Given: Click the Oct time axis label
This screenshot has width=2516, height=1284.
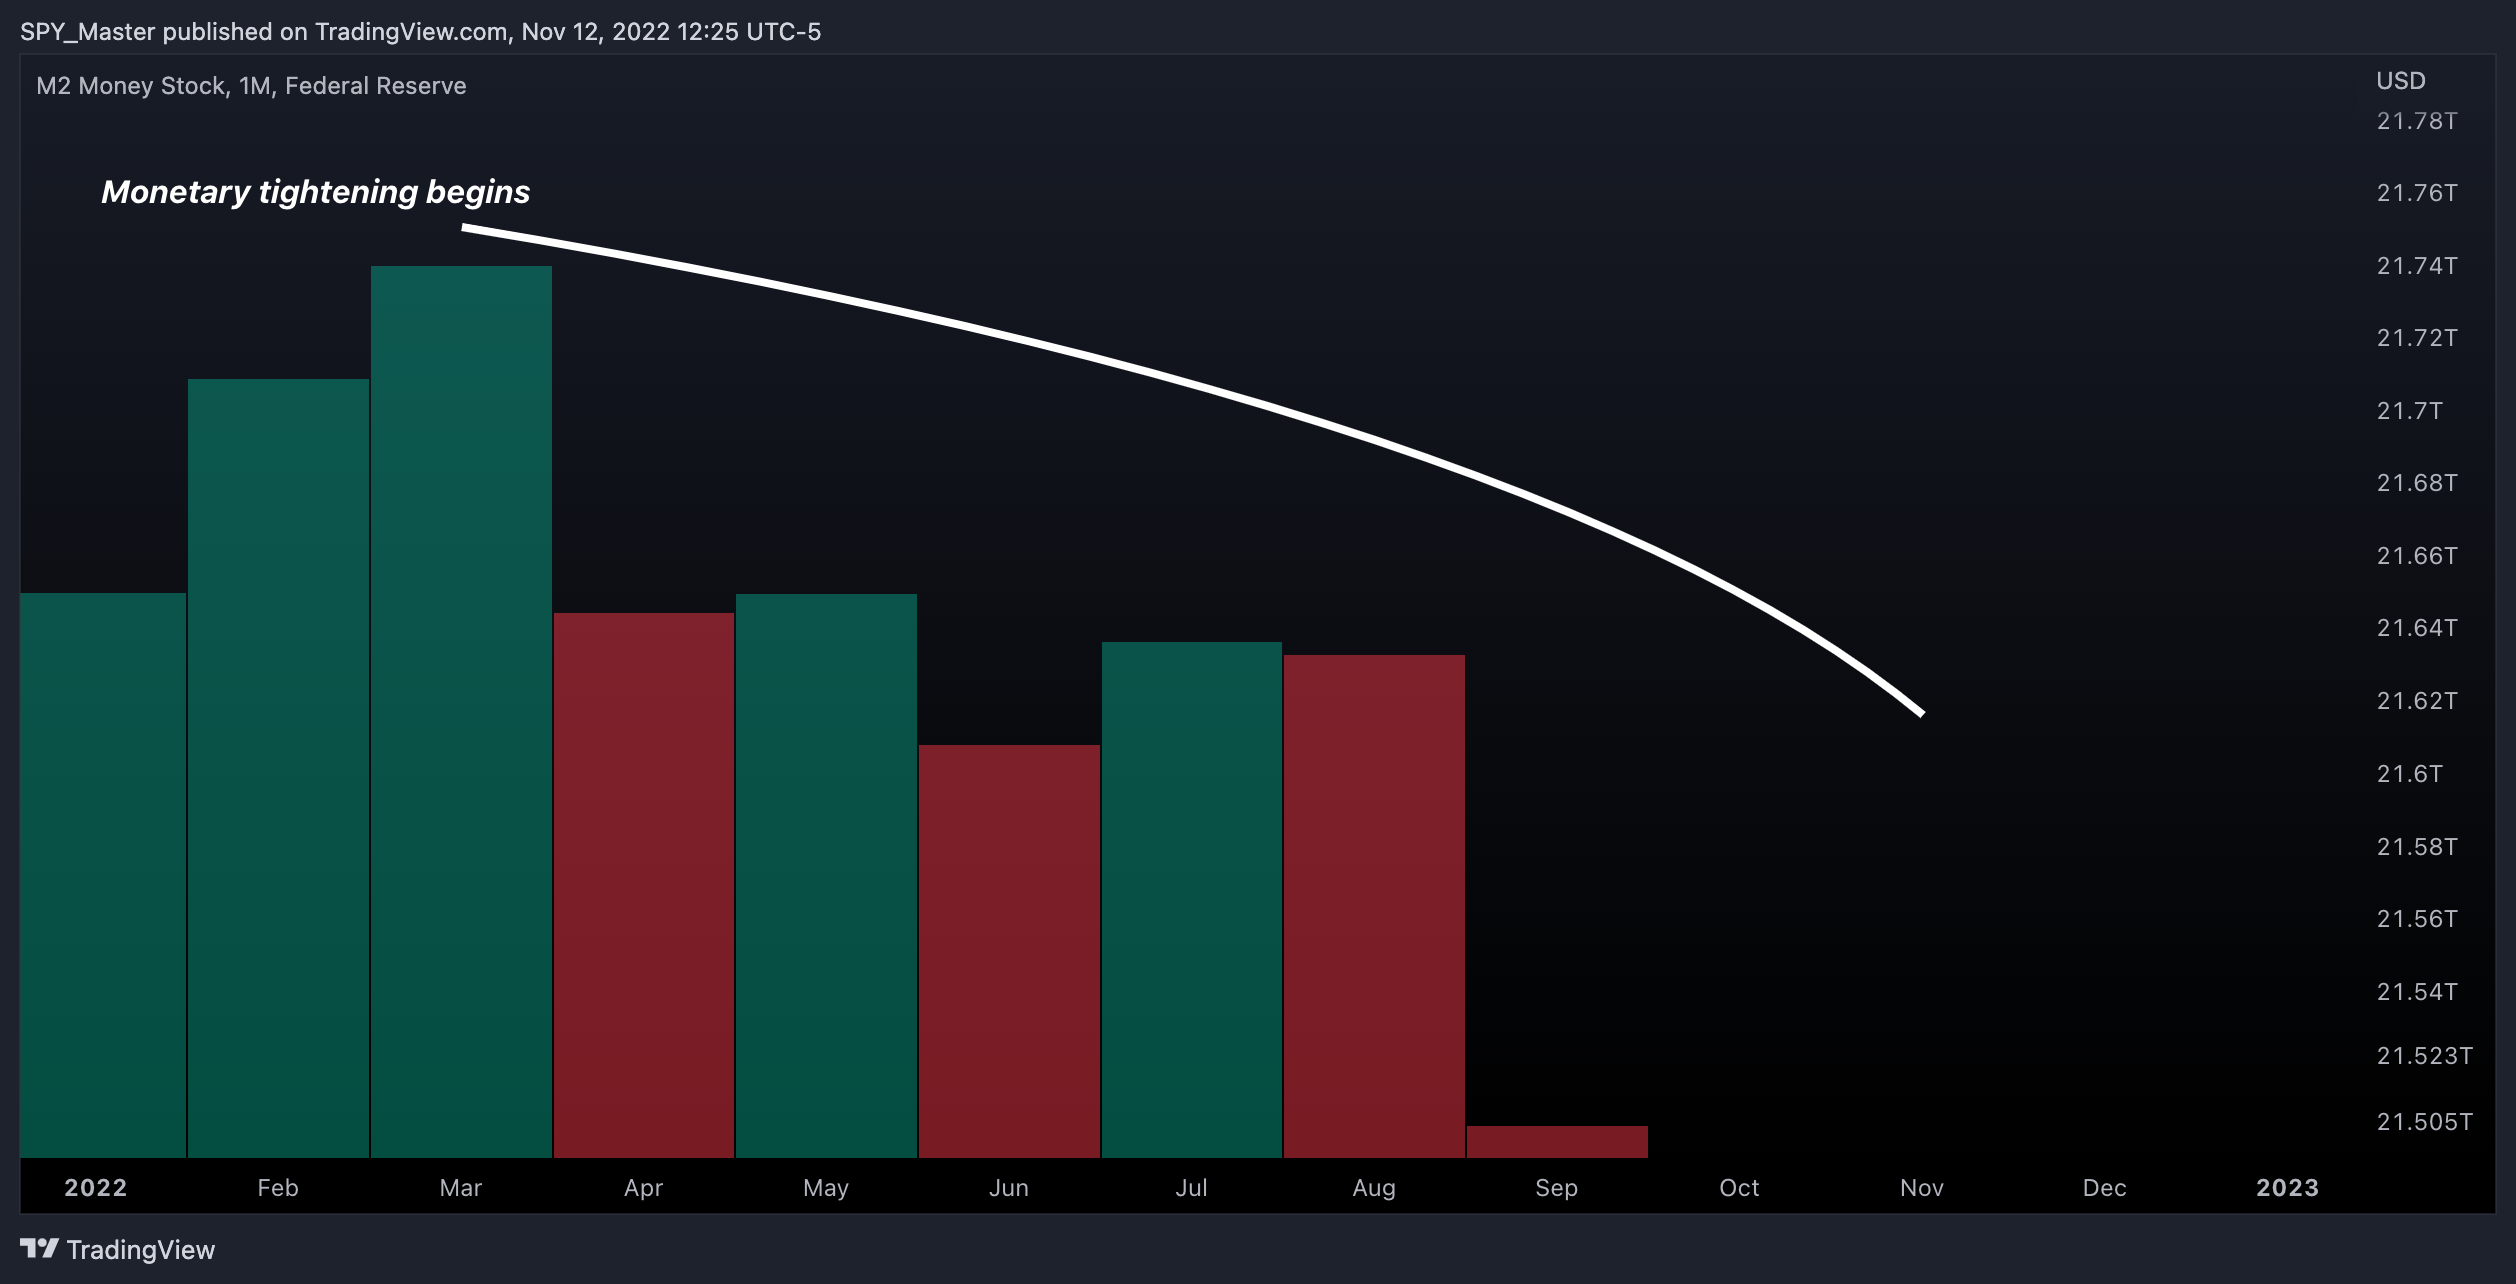Looking at the screenshot, I should tap(1739, 1188).
